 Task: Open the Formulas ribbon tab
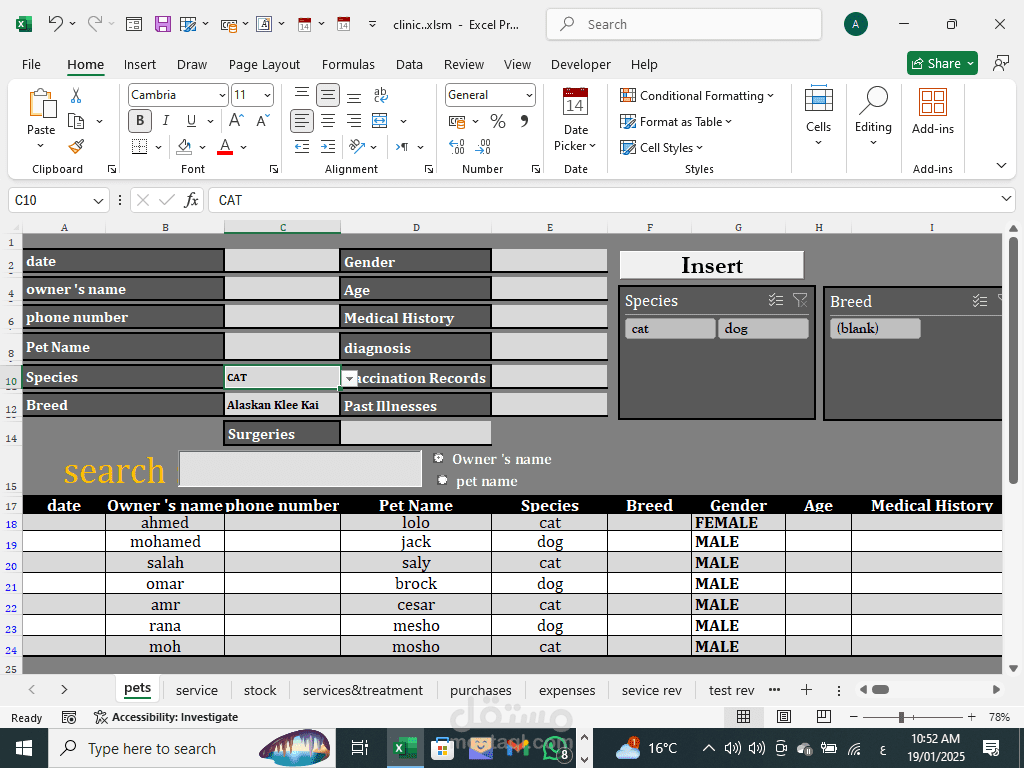coord(348,65)
